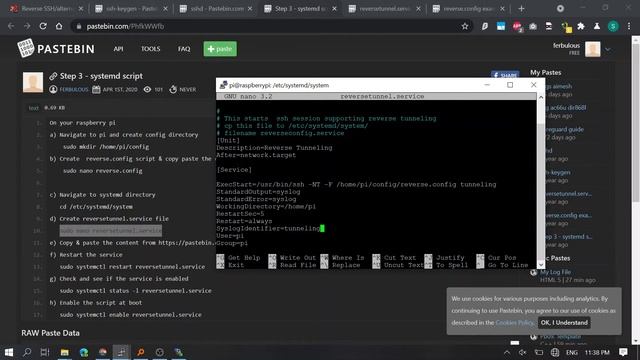Bookmark this page with star icon
This screenshot has height=360, width=640.
(465, 26)
